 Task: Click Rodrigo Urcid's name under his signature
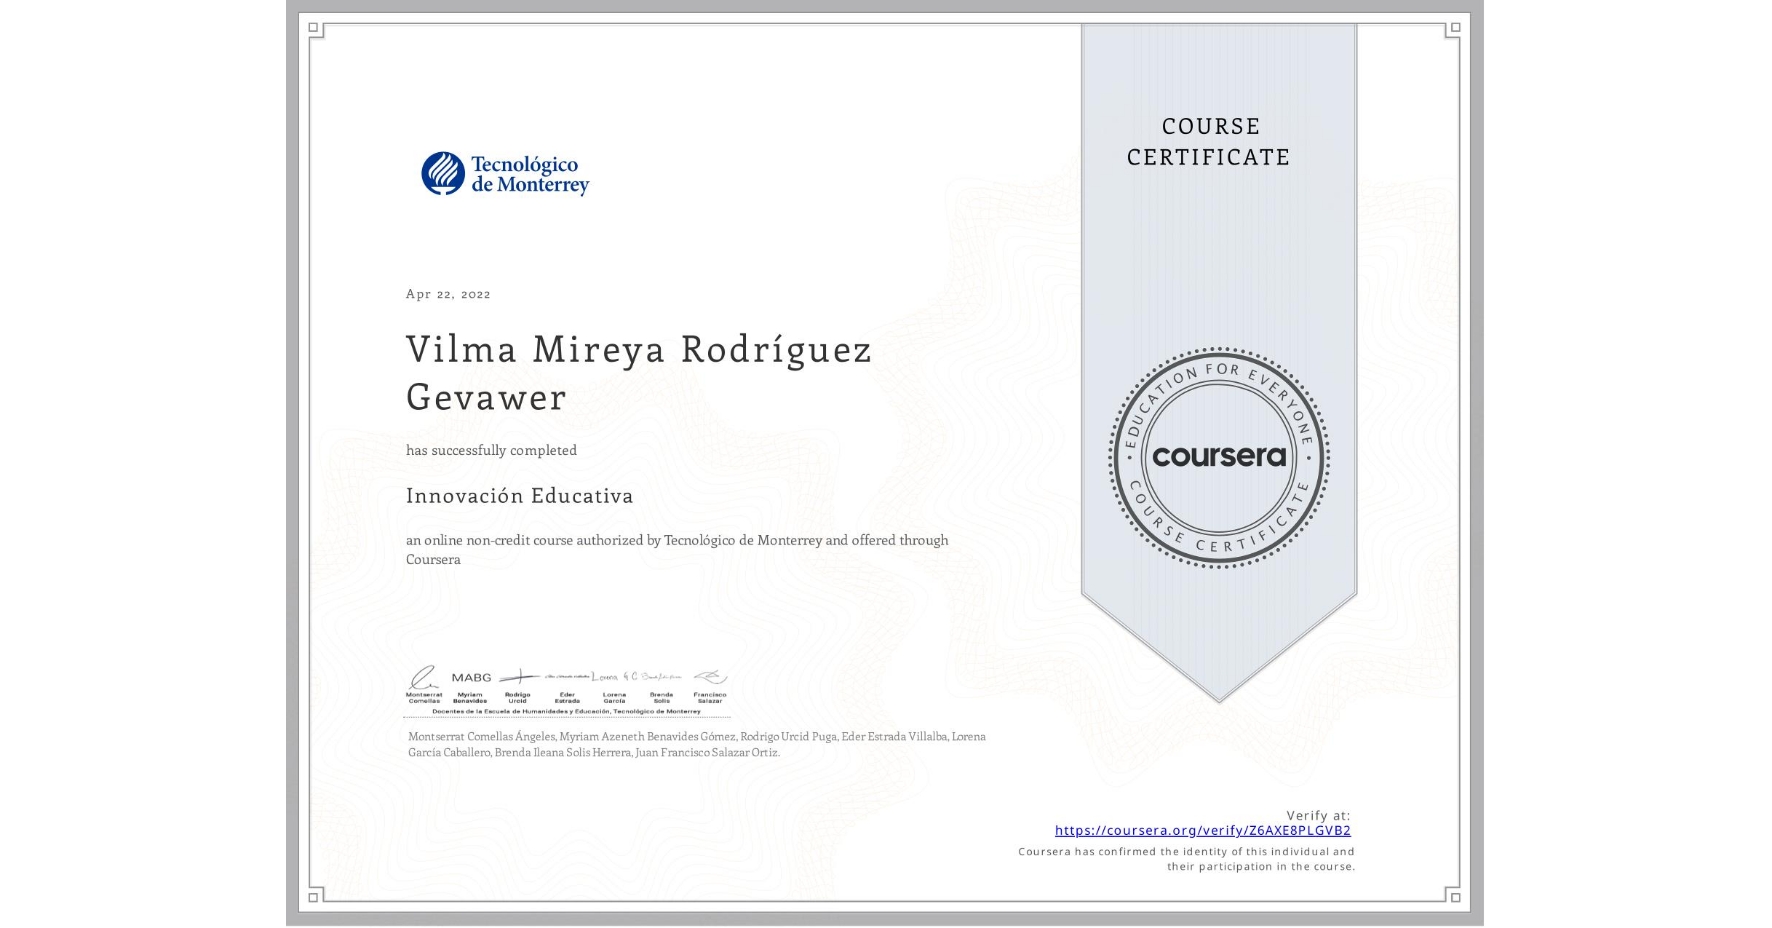click(x=519, y=697)
